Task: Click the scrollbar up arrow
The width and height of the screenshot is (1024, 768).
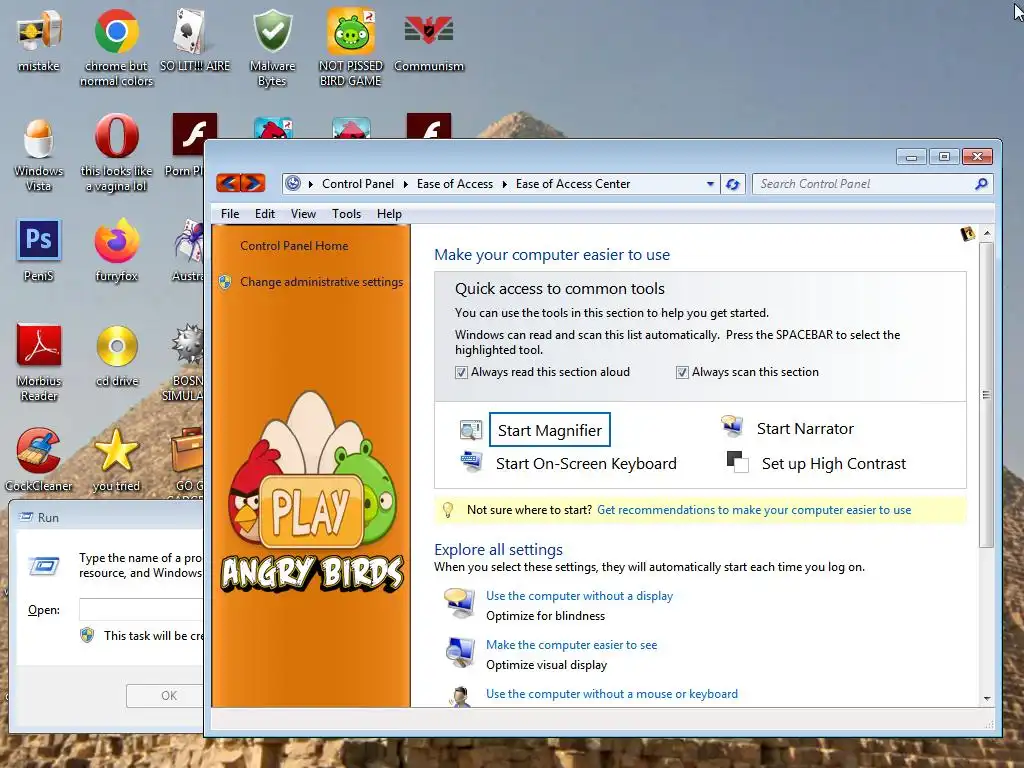Action: [x=987, y=233]
